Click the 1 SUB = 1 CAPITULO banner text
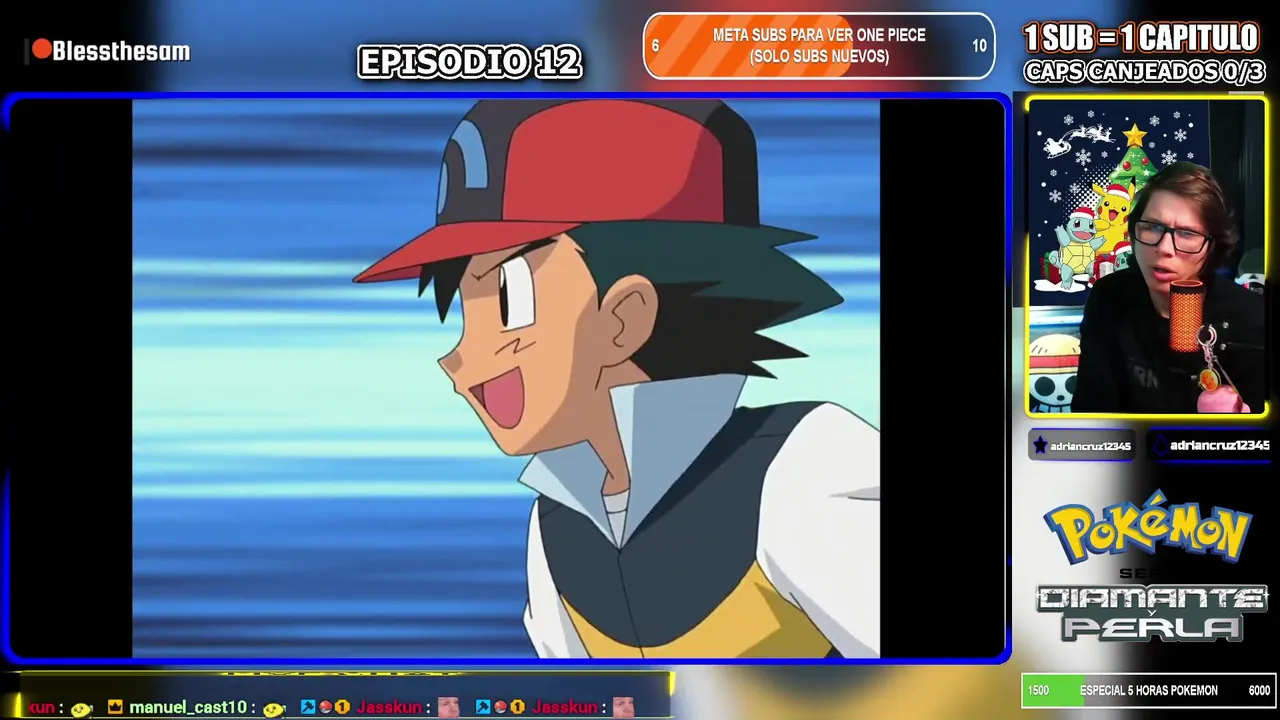Viewport: 1280px width, 720px height. point(1141,38)
